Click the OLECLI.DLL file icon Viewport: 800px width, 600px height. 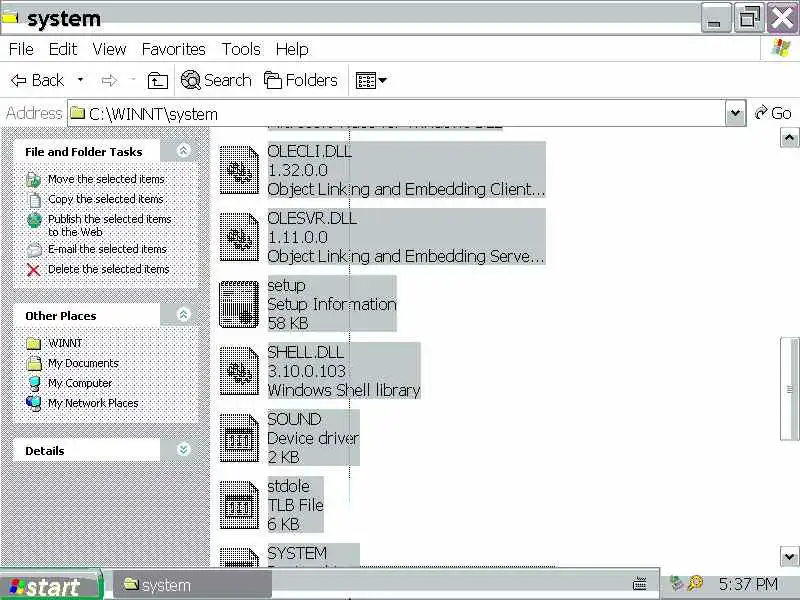pyautogui.click(x=239, y=170)
